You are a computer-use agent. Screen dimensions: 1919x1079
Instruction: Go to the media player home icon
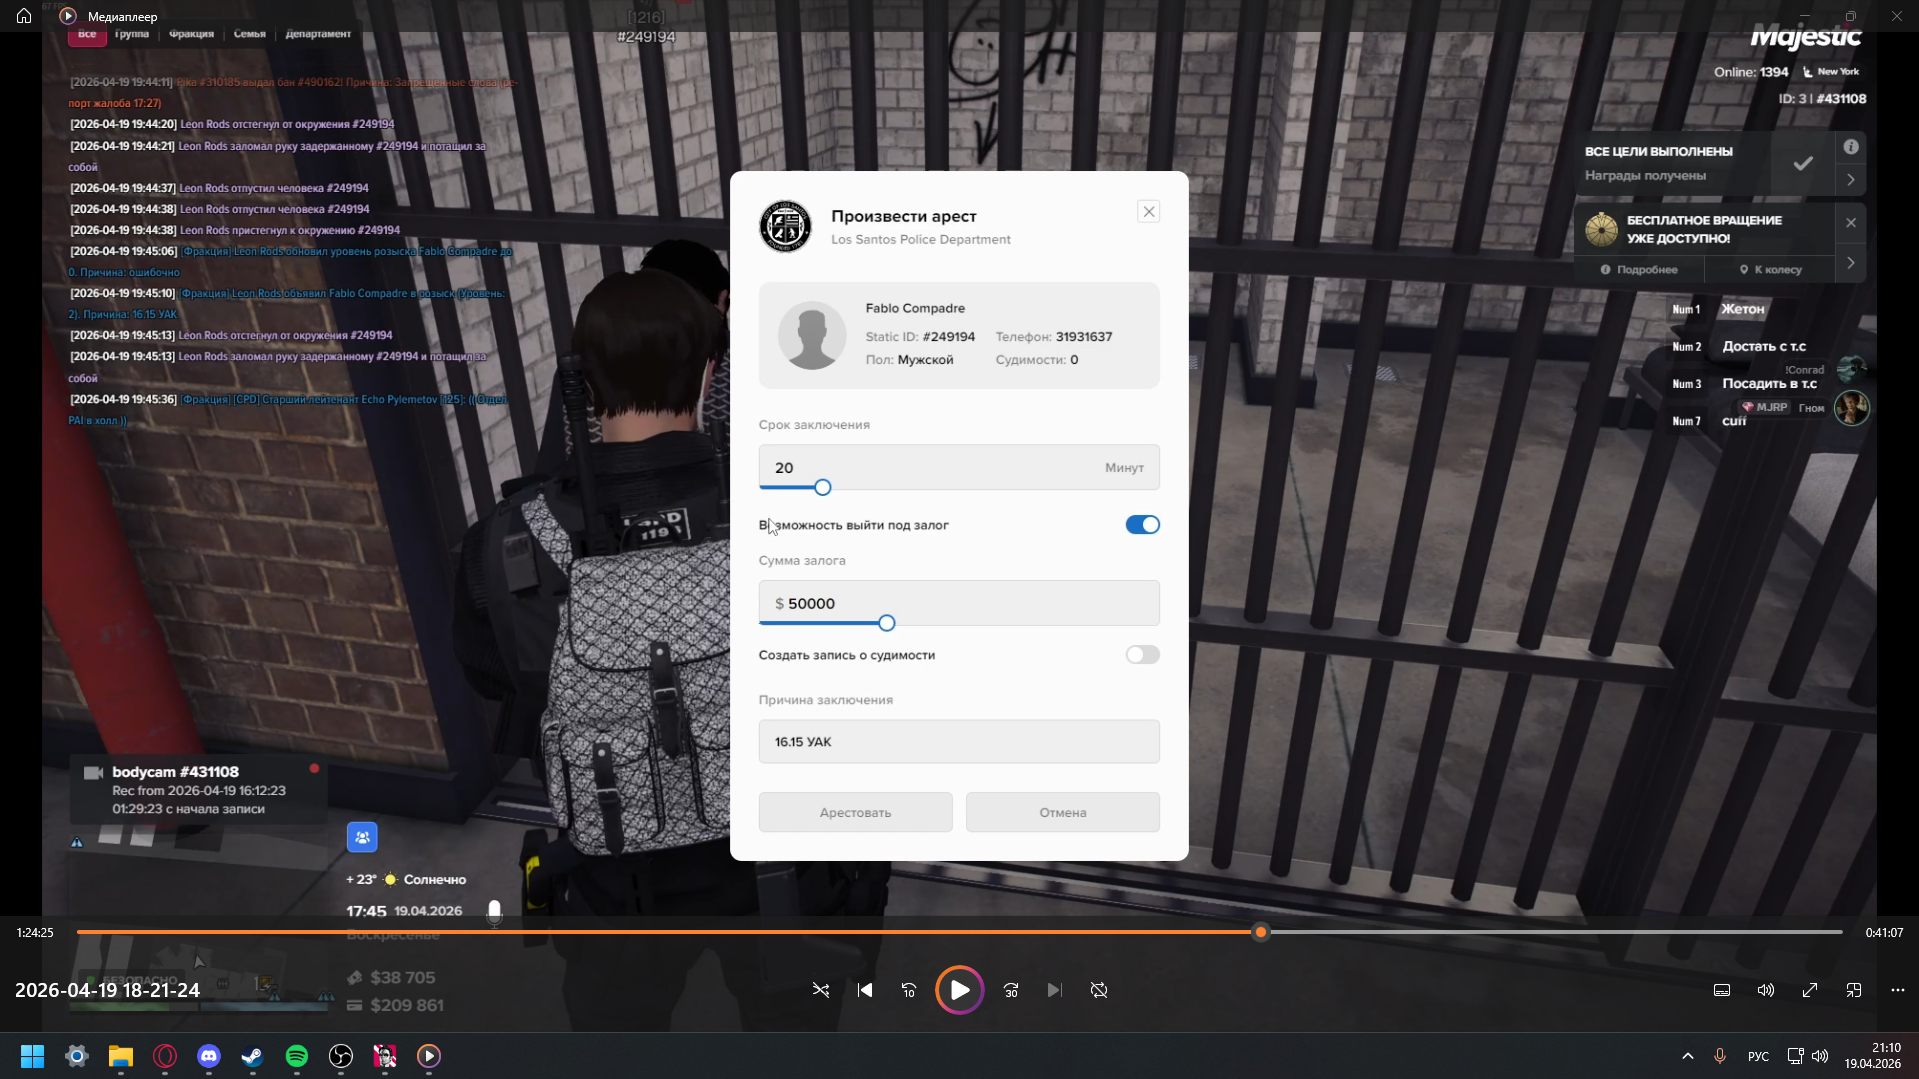[24, 16]
